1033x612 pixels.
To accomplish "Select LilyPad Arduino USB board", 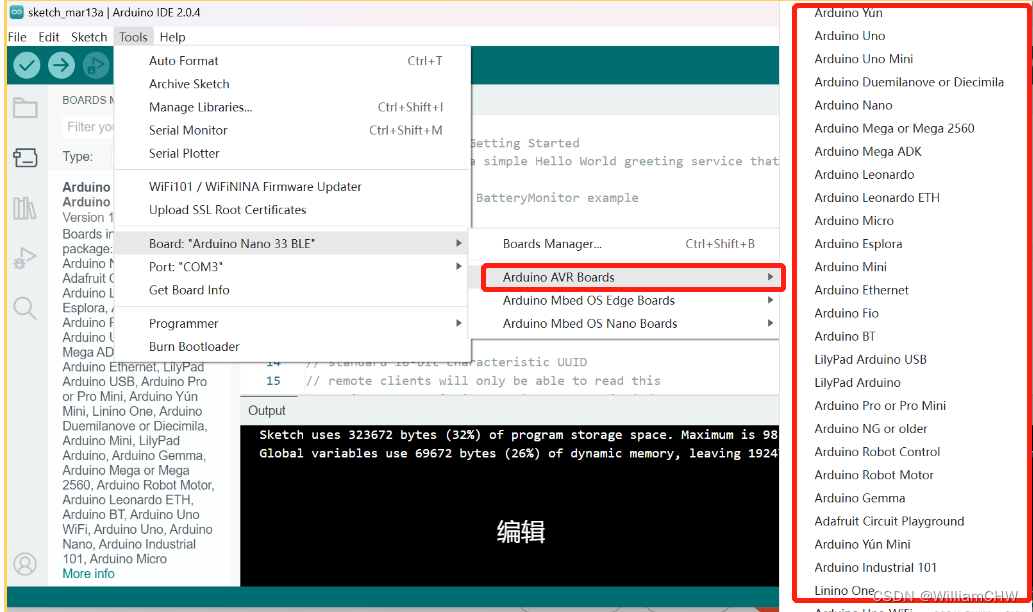I will [x=870, y=360].
